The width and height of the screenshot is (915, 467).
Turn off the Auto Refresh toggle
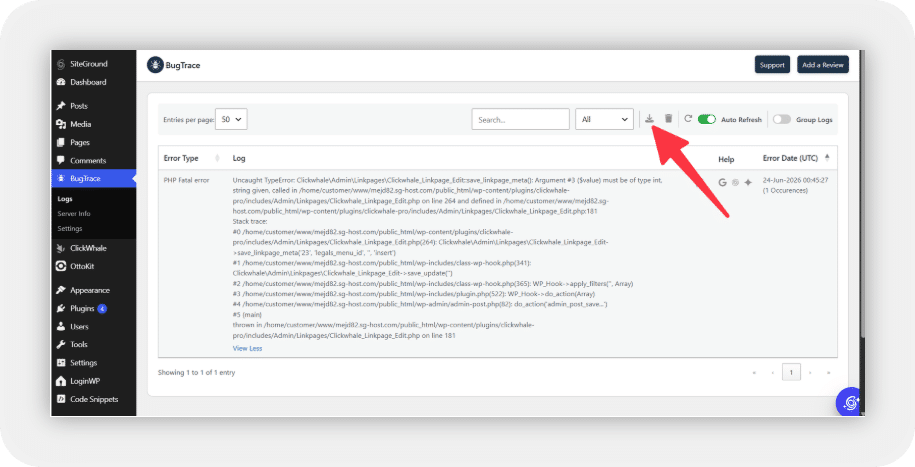(x=707, y=119)
